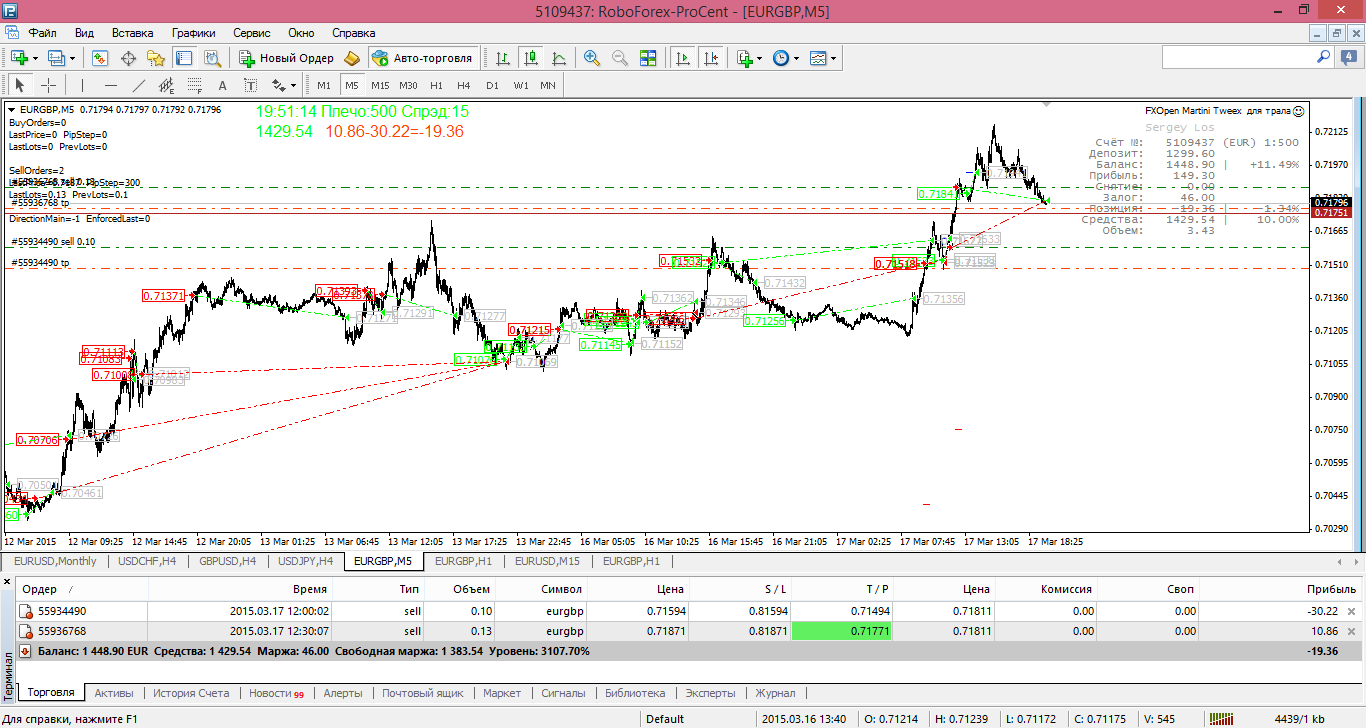This screenshot has height=728, width=1366.
Task: Zoom out of the chart
Action: [620, 58]
